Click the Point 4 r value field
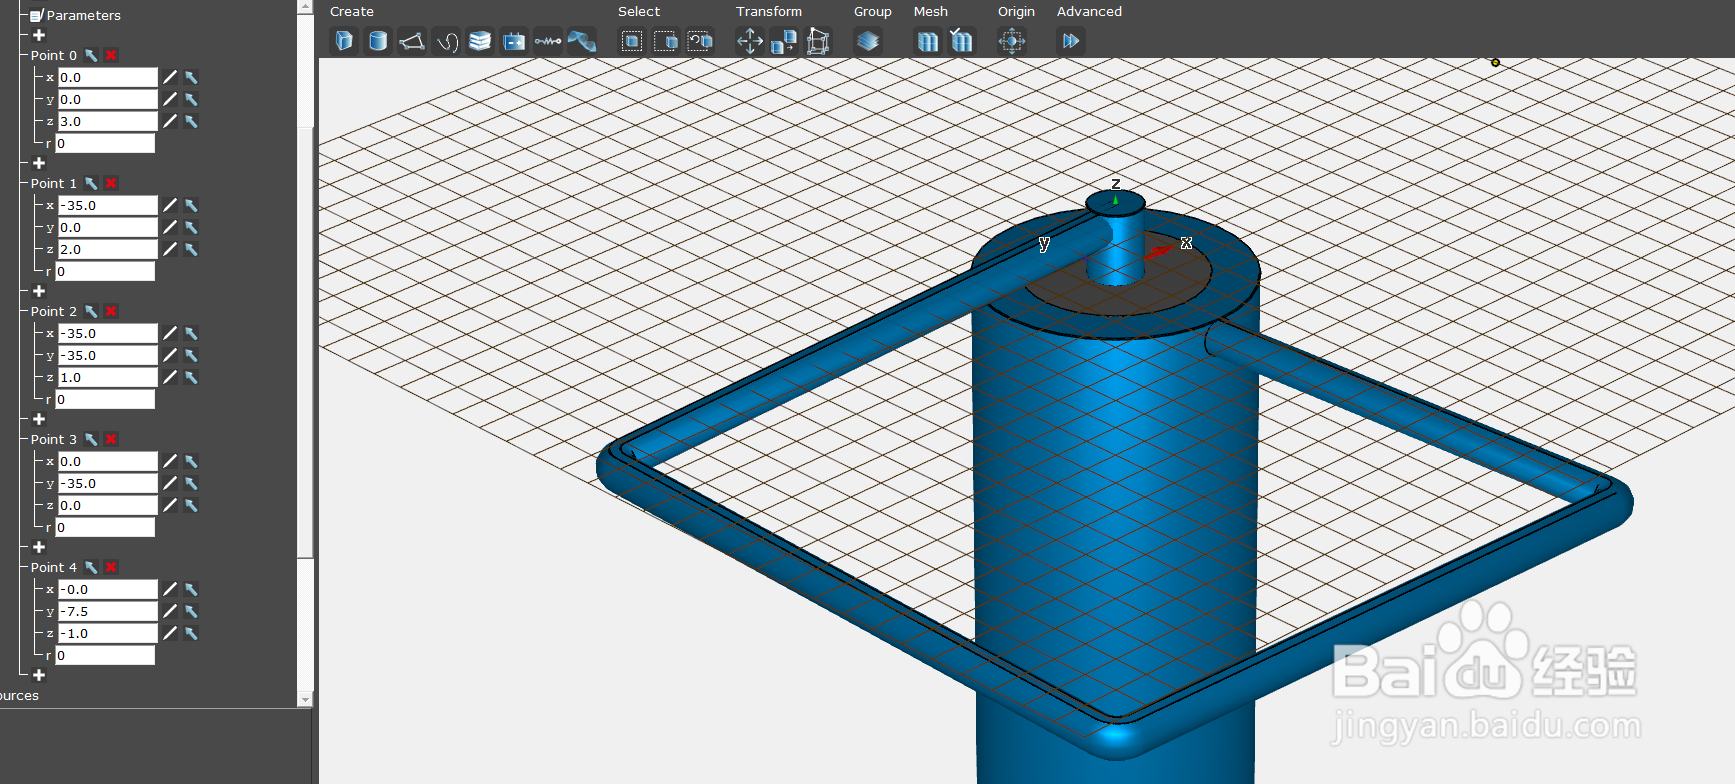Image resolution: width=1735 pixels, height=784 pixels. coord(105,655)
